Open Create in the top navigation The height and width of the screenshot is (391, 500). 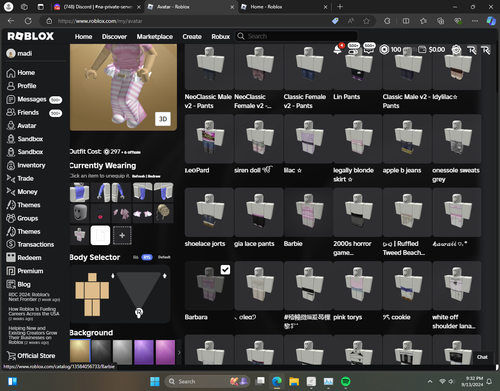click(192, 36)
